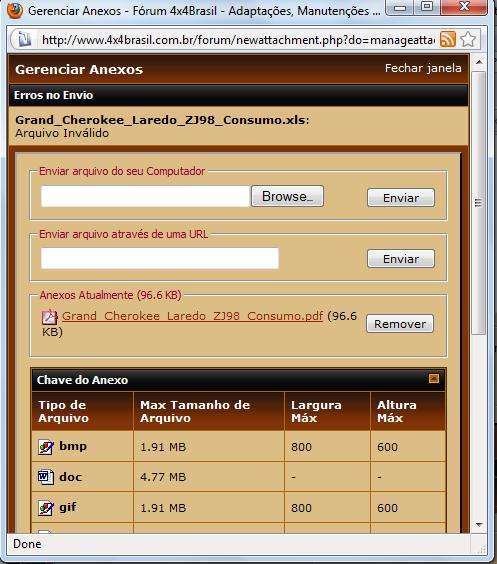Click the URL upload text field
497x564 pixels.
pyautogui.click(x=160, y=258)
